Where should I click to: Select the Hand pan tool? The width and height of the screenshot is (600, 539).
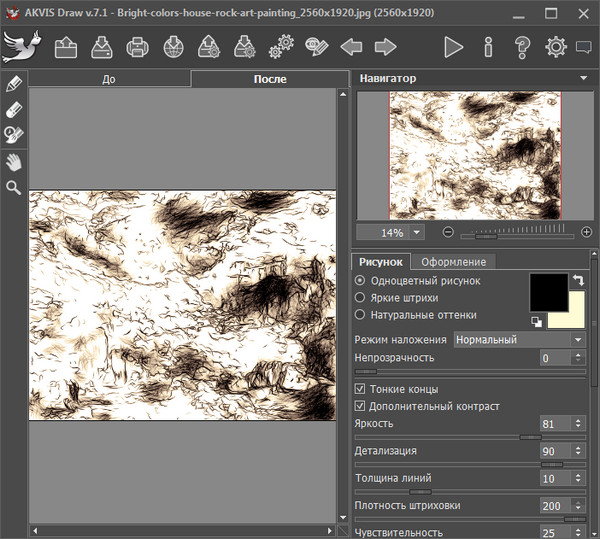click(x=14, y=161)
